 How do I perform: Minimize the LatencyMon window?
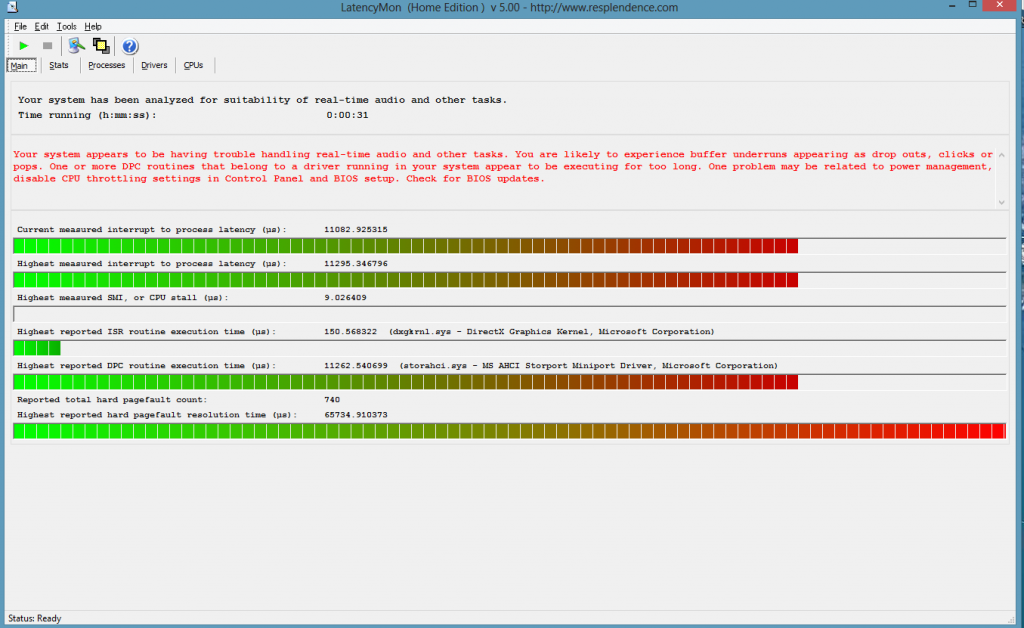pos(952,5)
